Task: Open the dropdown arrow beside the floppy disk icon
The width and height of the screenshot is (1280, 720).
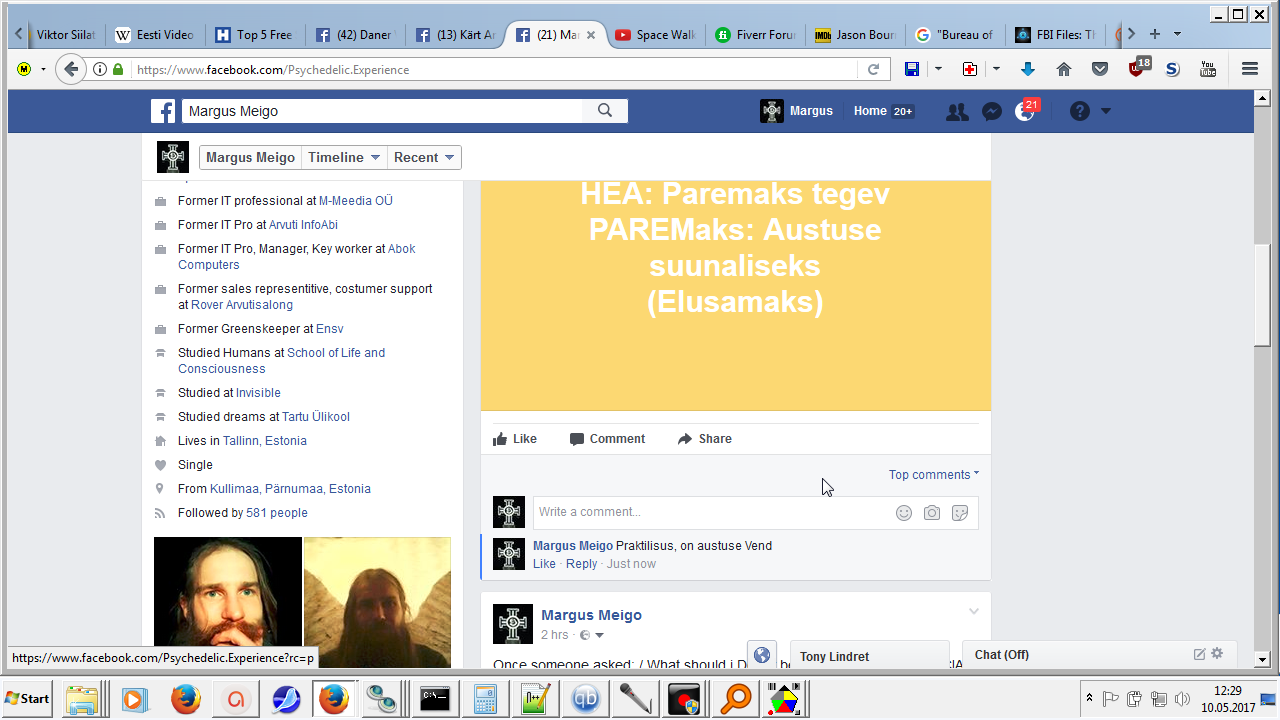Action: point(938,69)
